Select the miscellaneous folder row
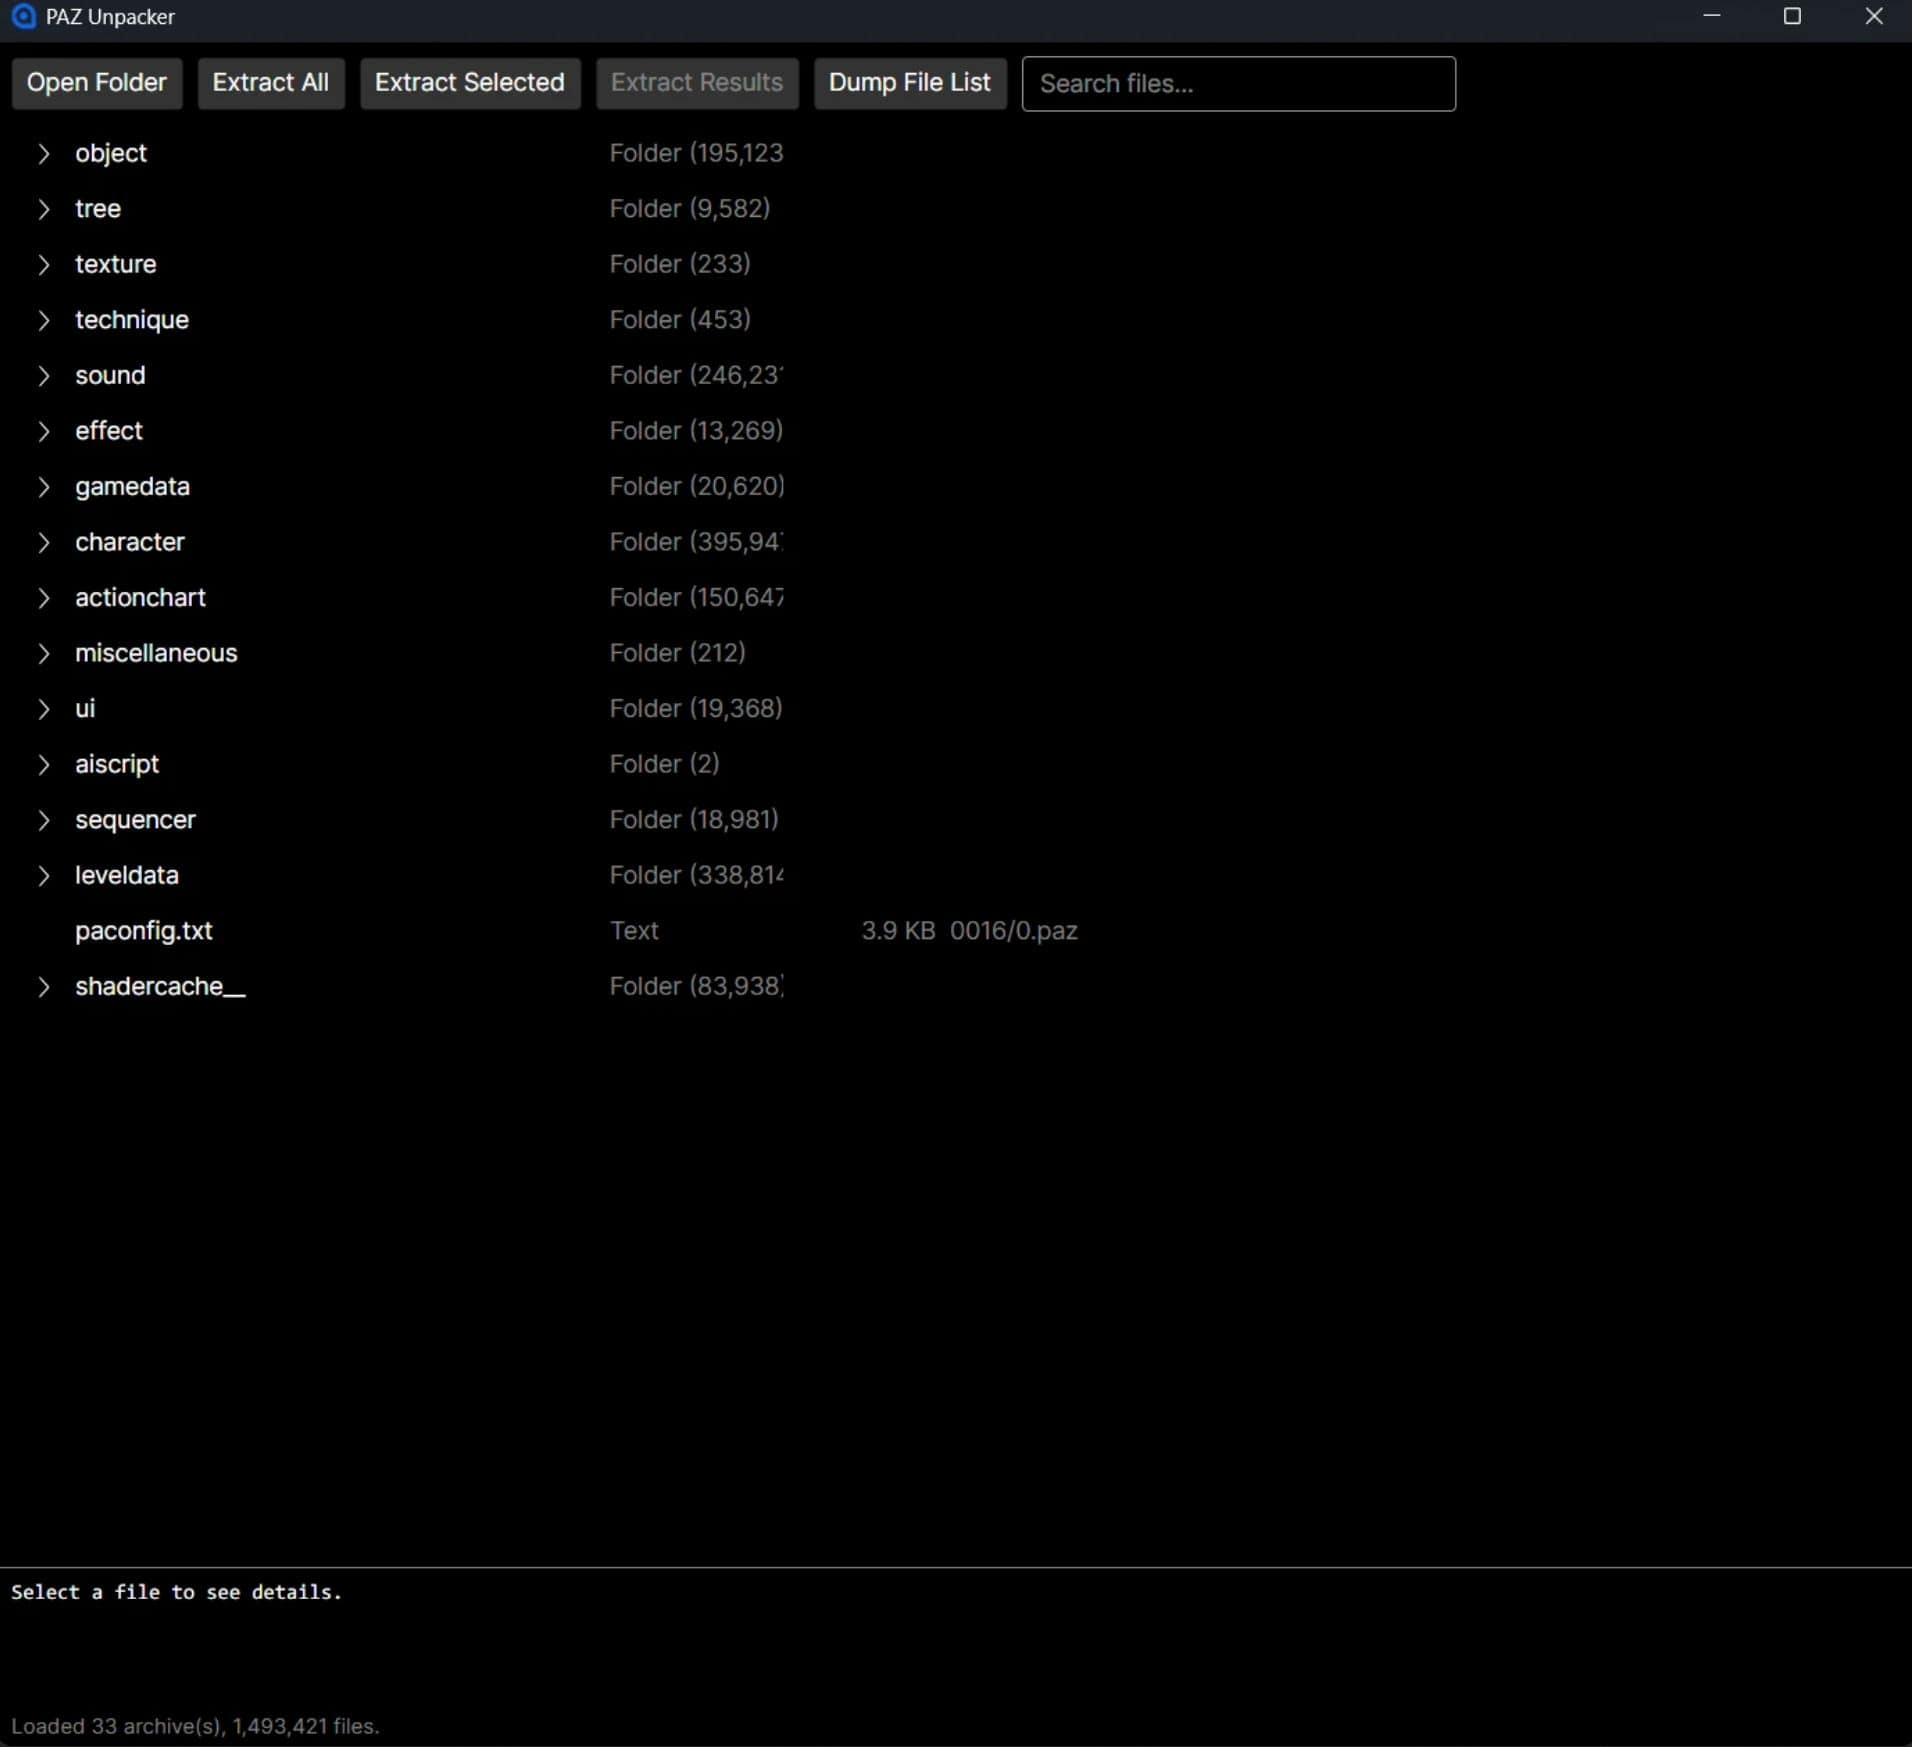 [x=156, y=653]
